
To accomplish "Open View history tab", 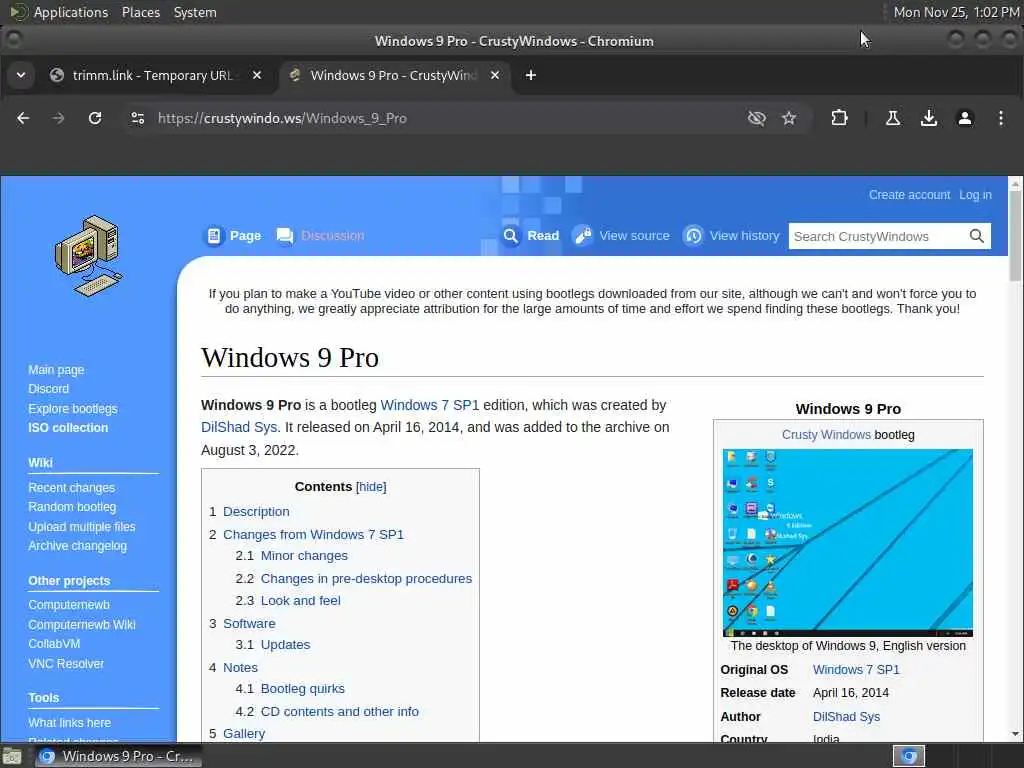I will pos(731,236).
